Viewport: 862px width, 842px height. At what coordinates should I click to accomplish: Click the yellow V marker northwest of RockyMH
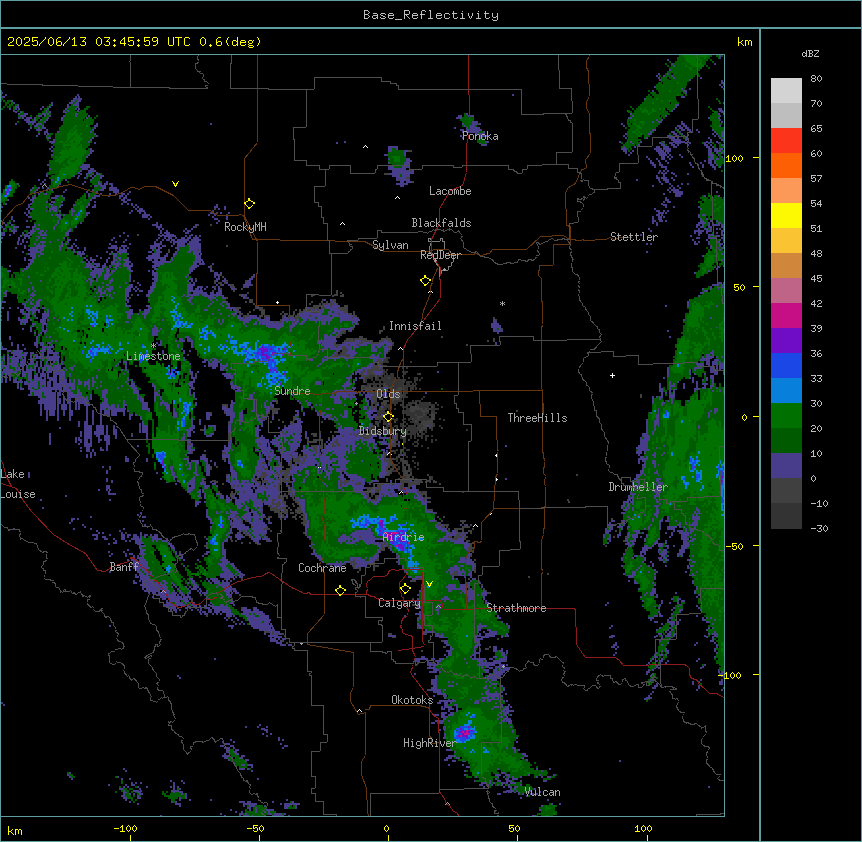coord(175,184)
